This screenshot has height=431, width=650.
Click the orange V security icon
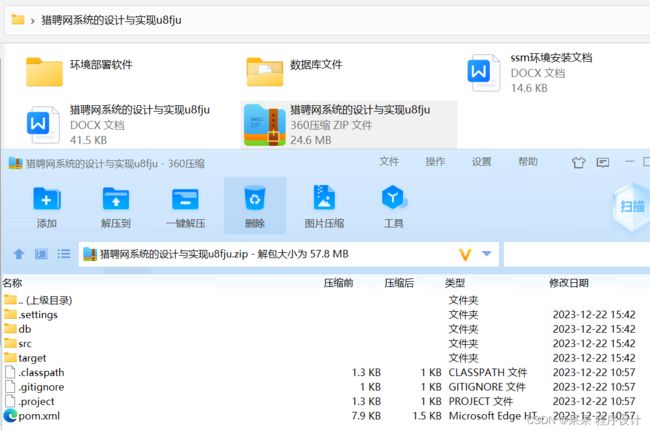click(x=465, y=254)
